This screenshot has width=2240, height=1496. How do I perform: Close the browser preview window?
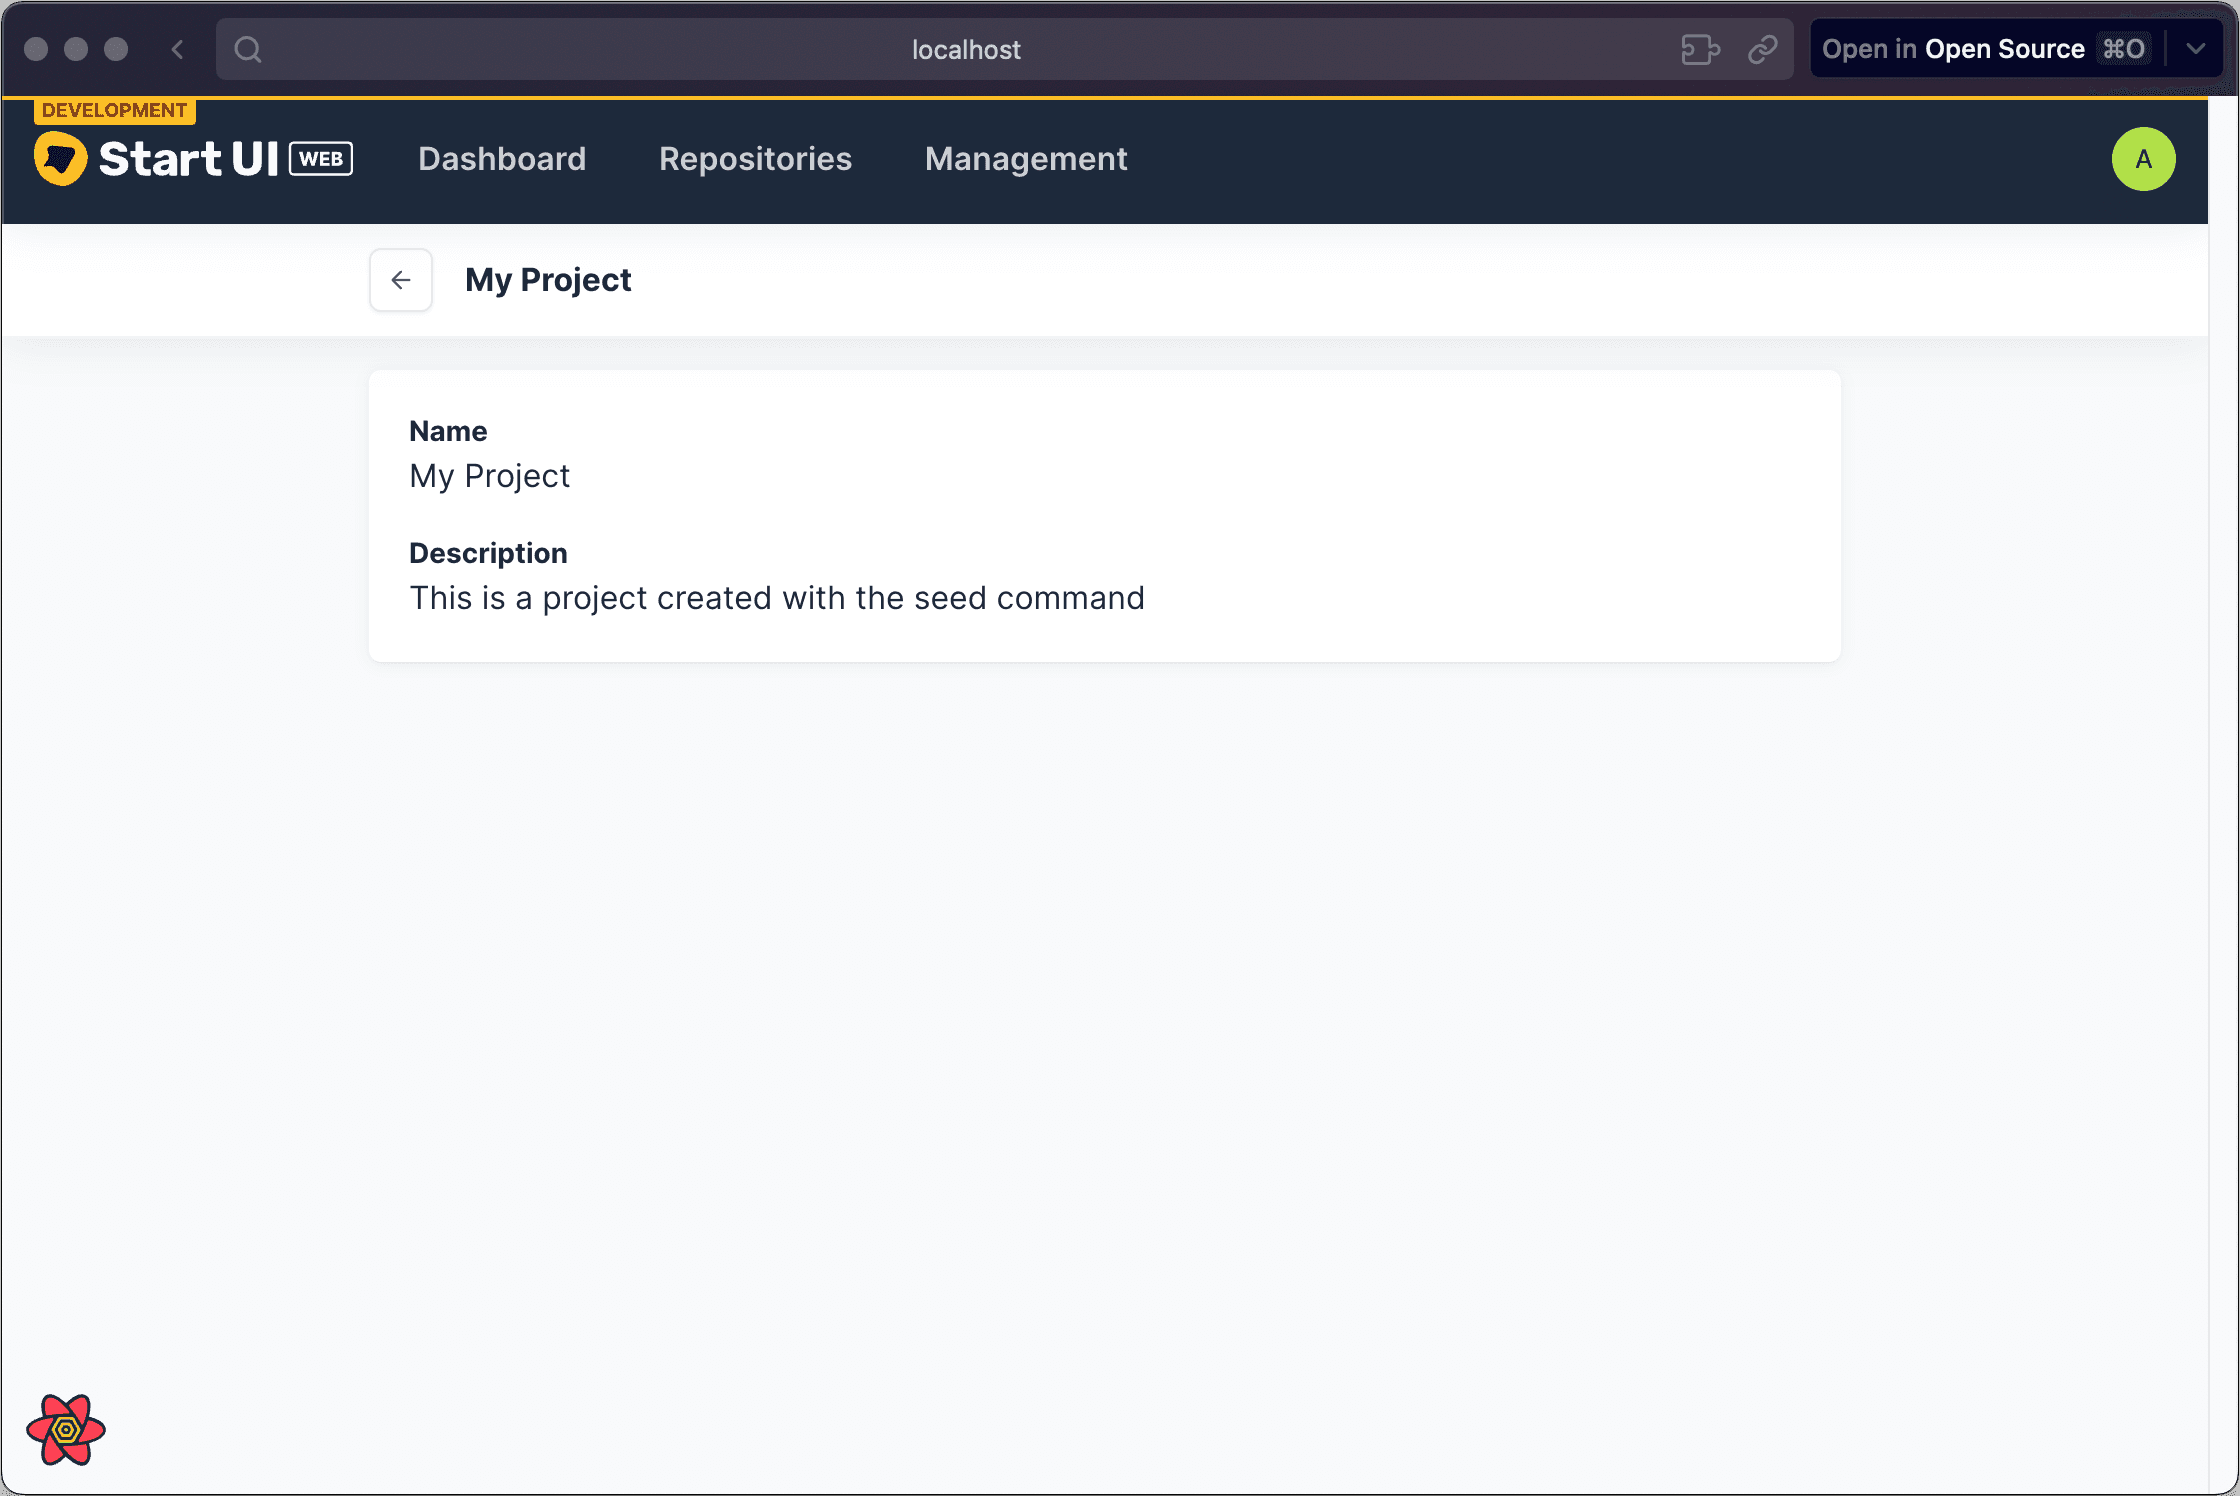tap(36, 49)
